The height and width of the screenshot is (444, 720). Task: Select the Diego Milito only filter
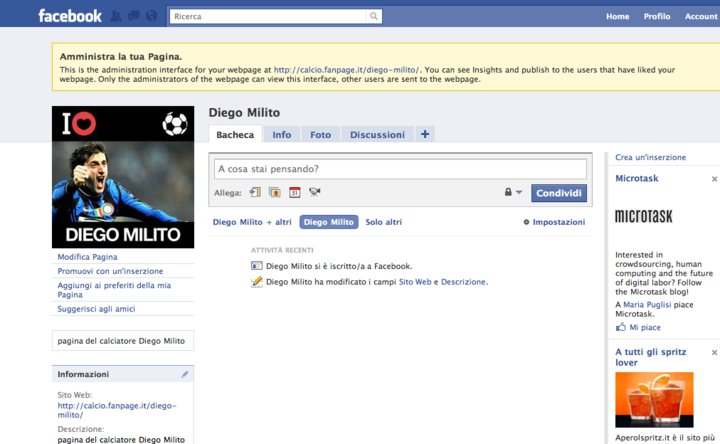coord(329,222)
